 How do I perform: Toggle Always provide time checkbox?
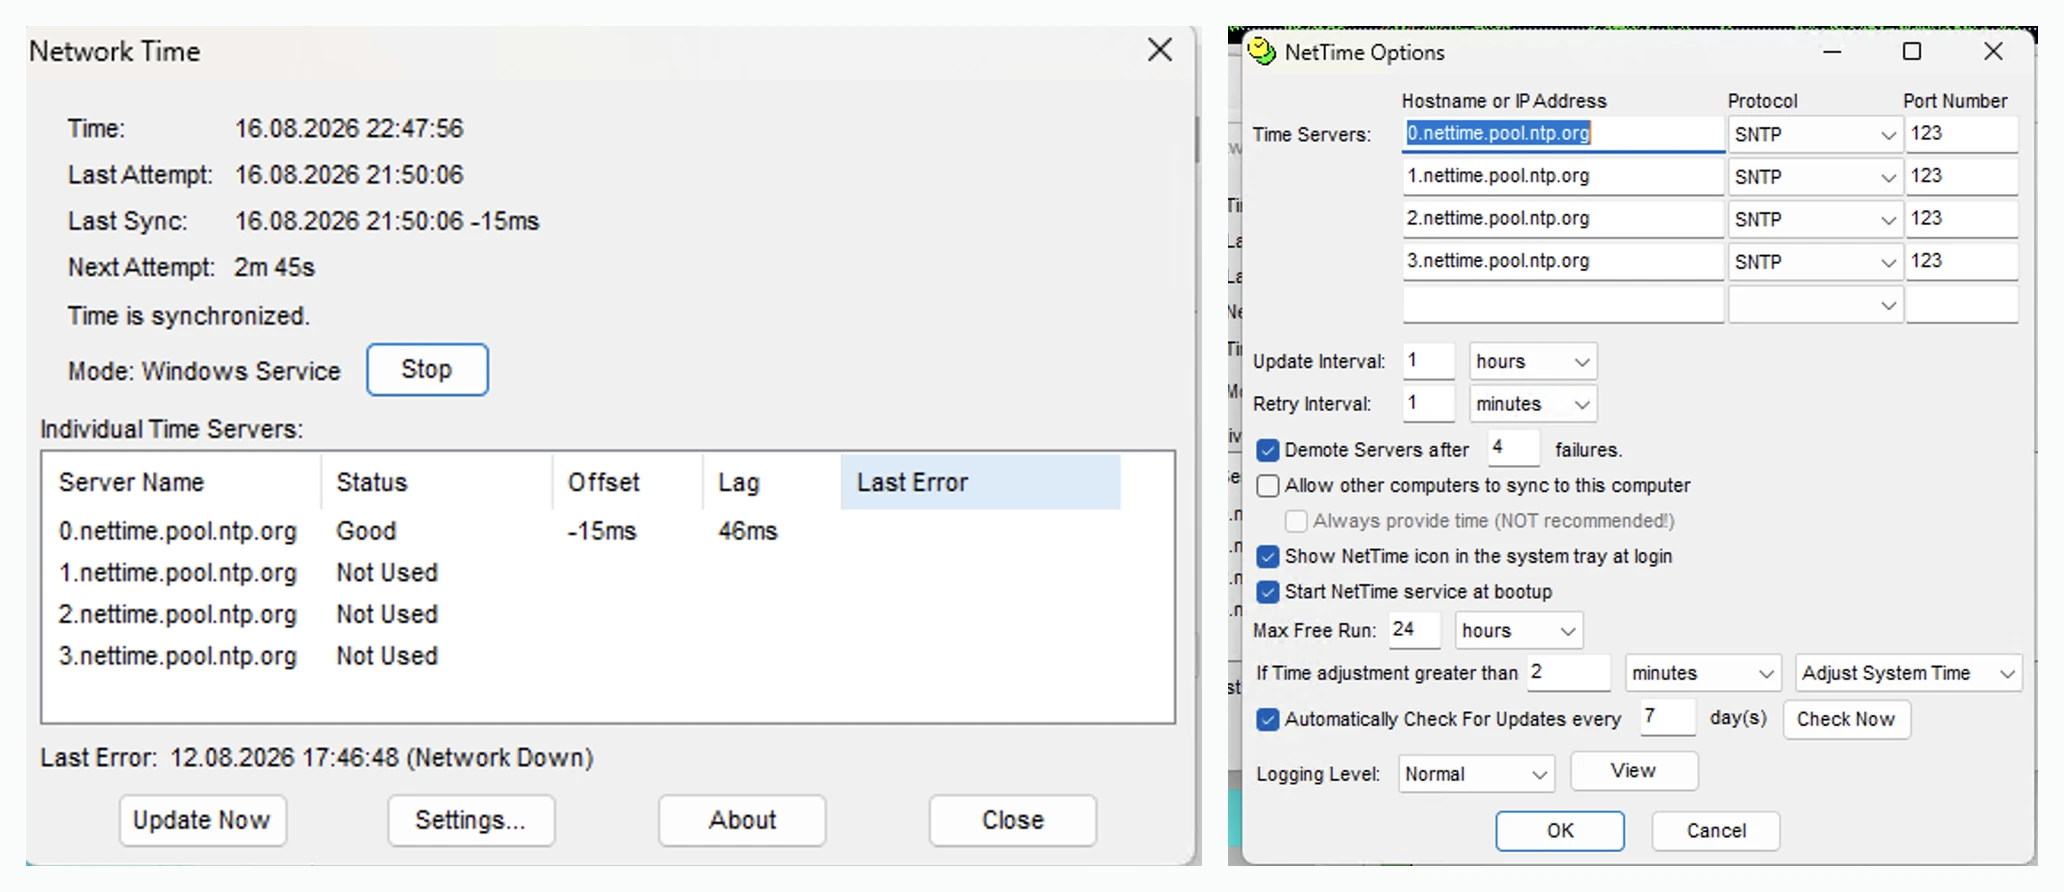tap(1296, 521)
